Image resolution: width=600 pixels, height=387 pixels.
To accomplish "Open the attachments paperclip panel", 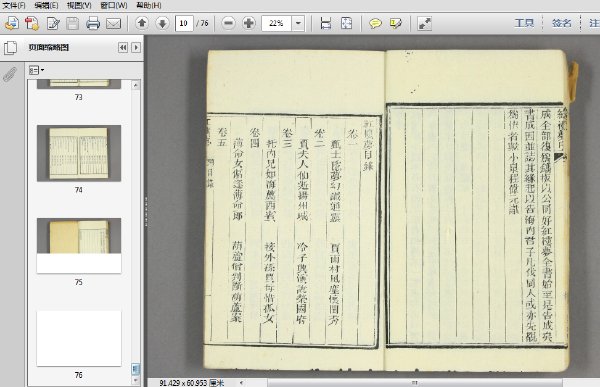I will point(10,75).
